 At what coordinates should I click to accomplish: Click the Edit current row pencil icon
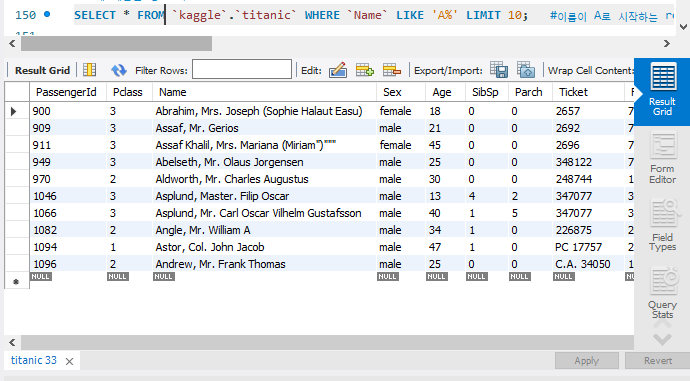[x=338, y=70]
